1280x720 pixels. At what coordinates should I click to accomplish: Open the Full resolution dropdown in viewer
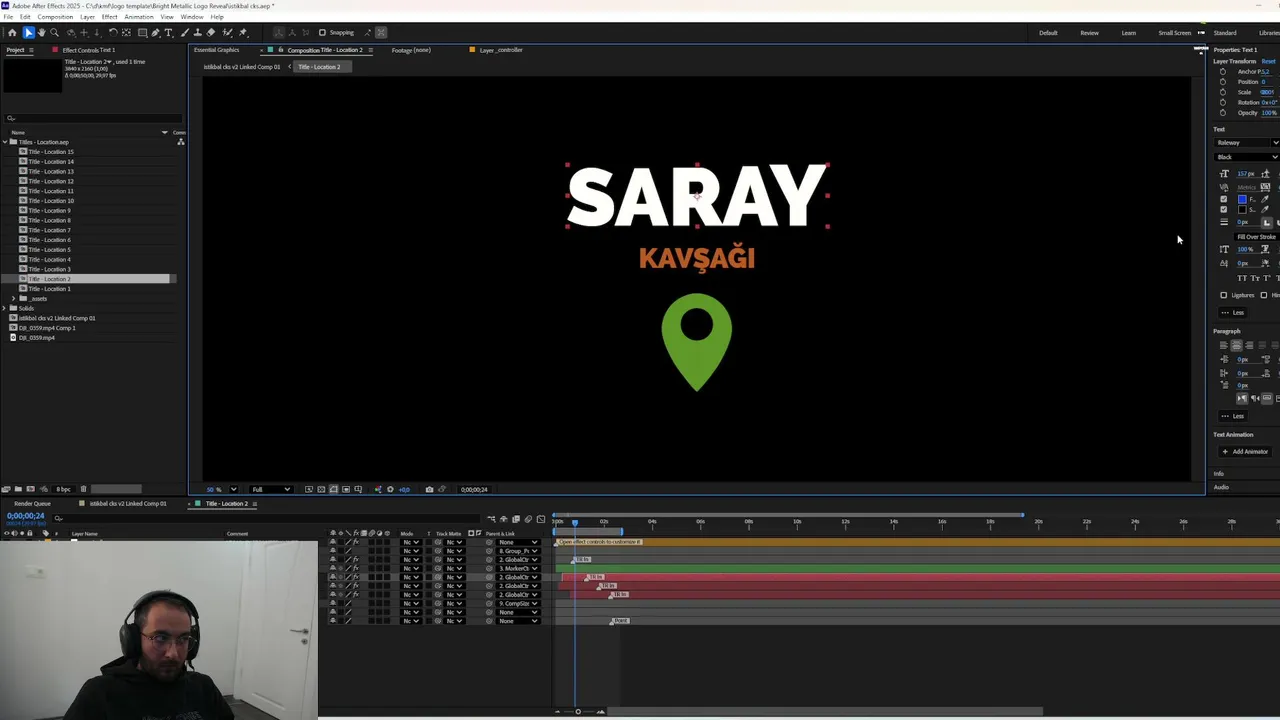(x=270, y=489)
